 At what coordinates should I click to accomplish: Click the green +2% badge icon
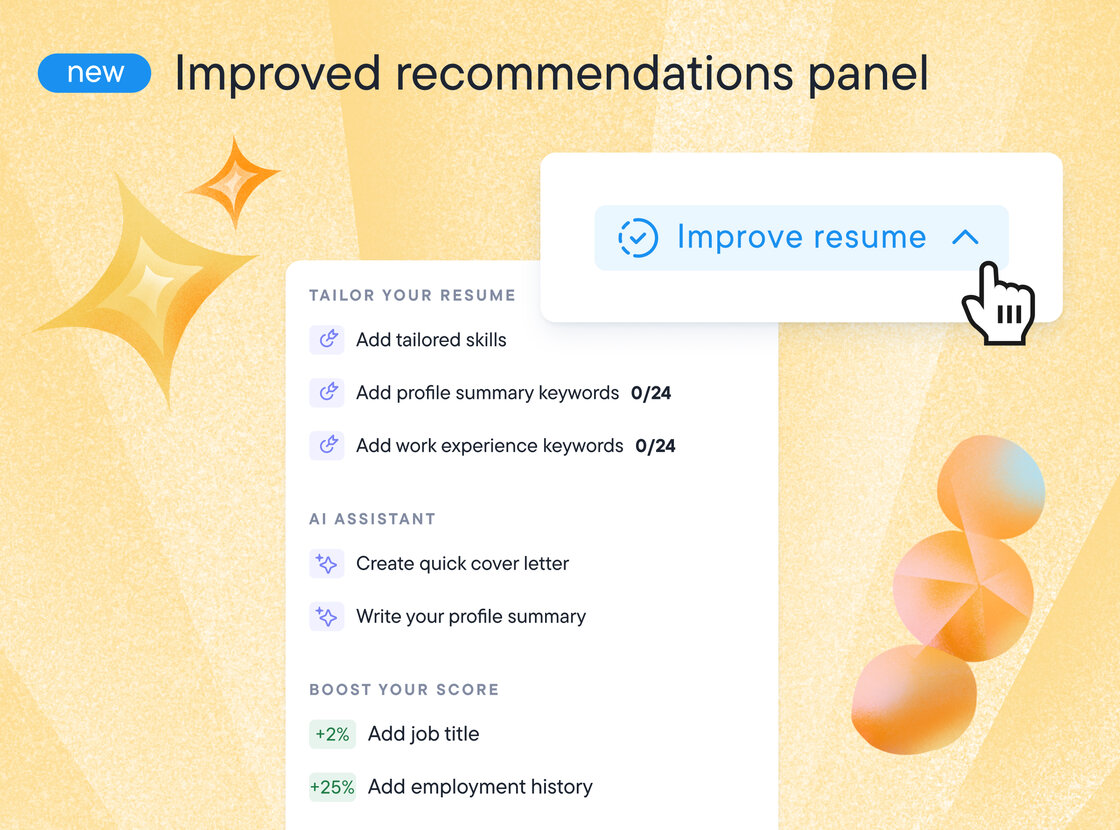click(x=331, y=734)
